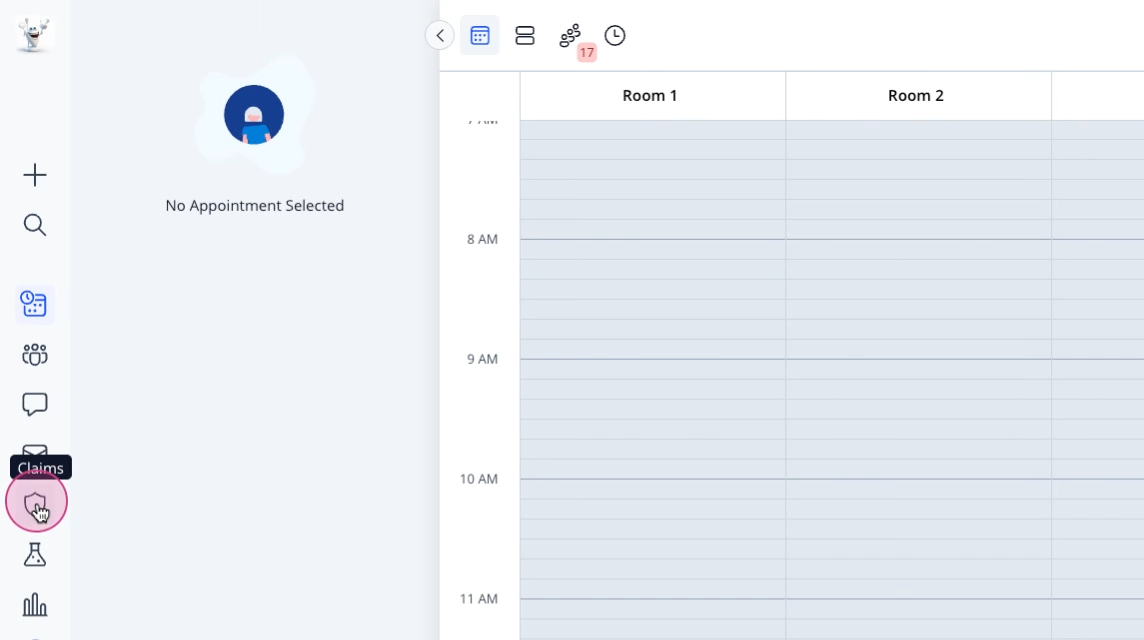Image resolution: width=1144 pixels, height=640 pixels.
Task: Collapse the appointment panel with chevron
Action: (x=440, y=35)
